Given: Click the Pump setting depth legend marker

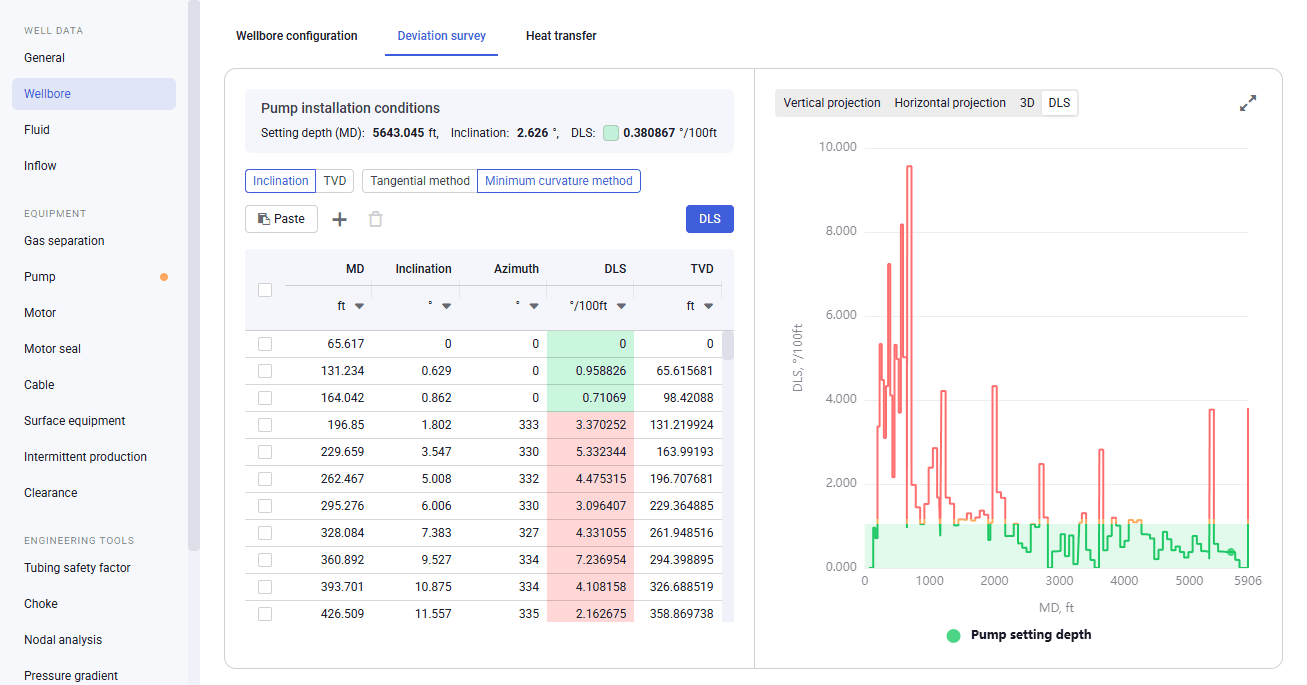Looking at the screenshot, I should tap(953, 635).
